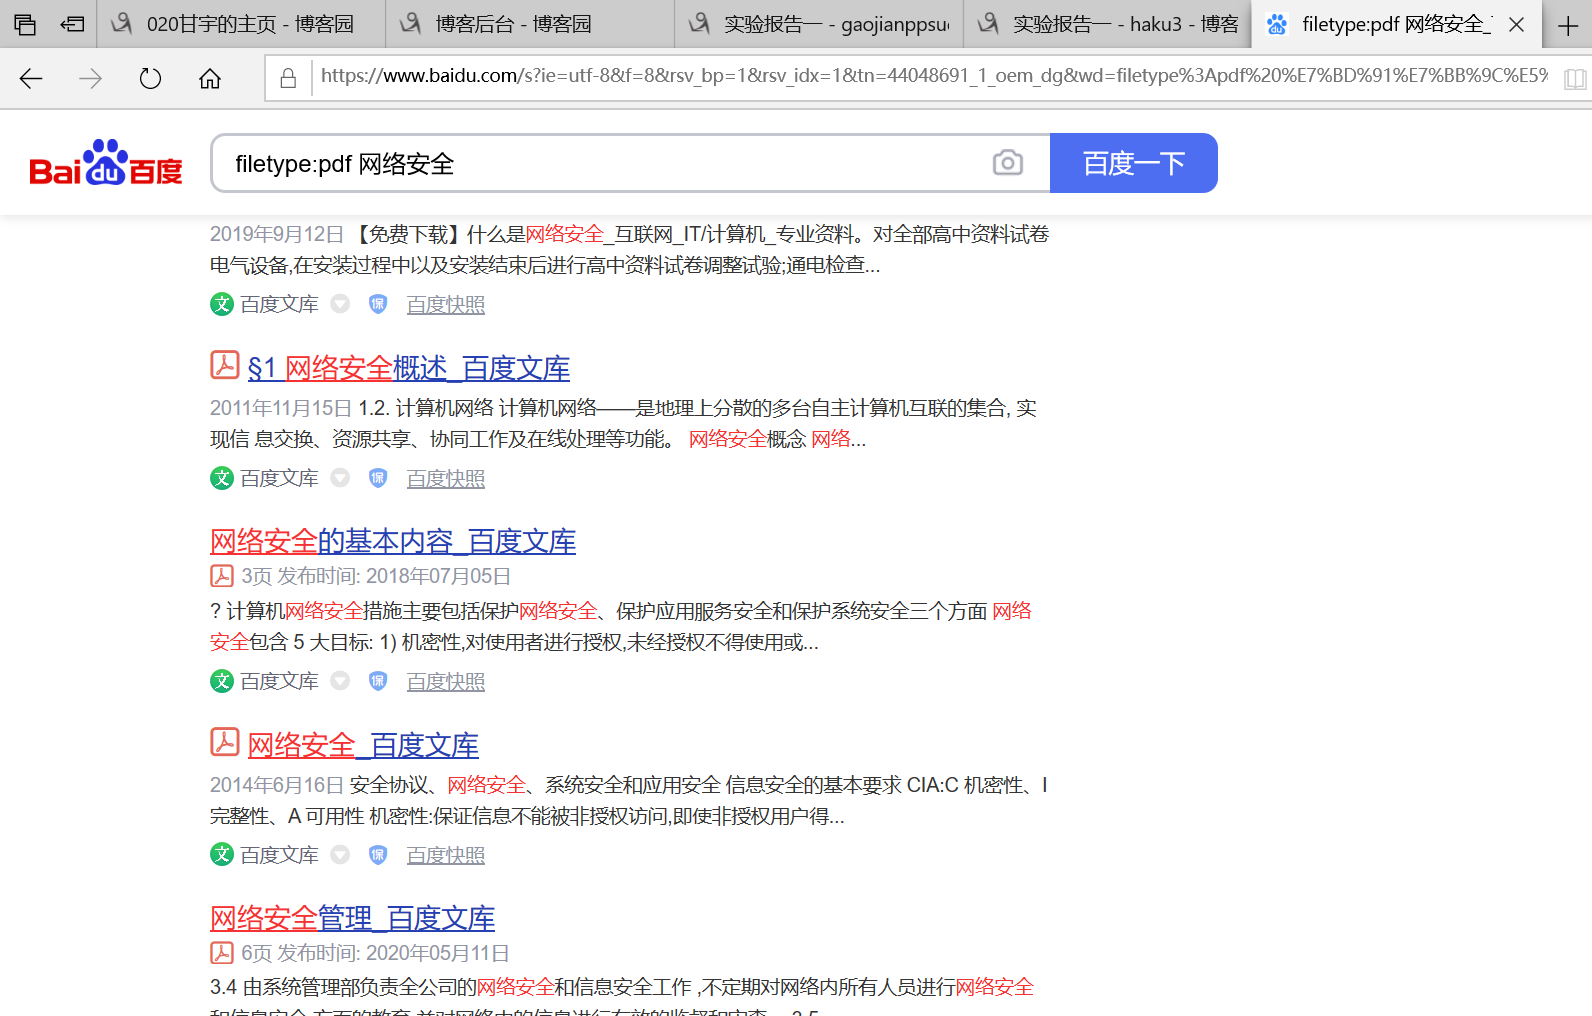Switch to the 博客后台 - 博客园 tab
Screen dimensions: 1592x1016
tap(530, 24)
